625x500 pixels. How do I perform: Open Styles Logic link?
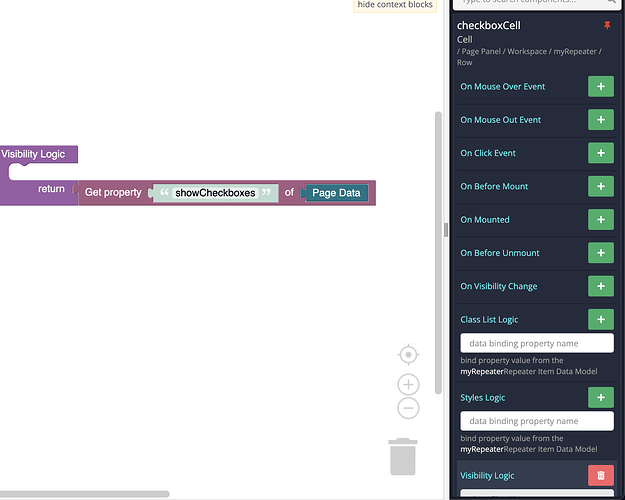(x=482, y=398)
